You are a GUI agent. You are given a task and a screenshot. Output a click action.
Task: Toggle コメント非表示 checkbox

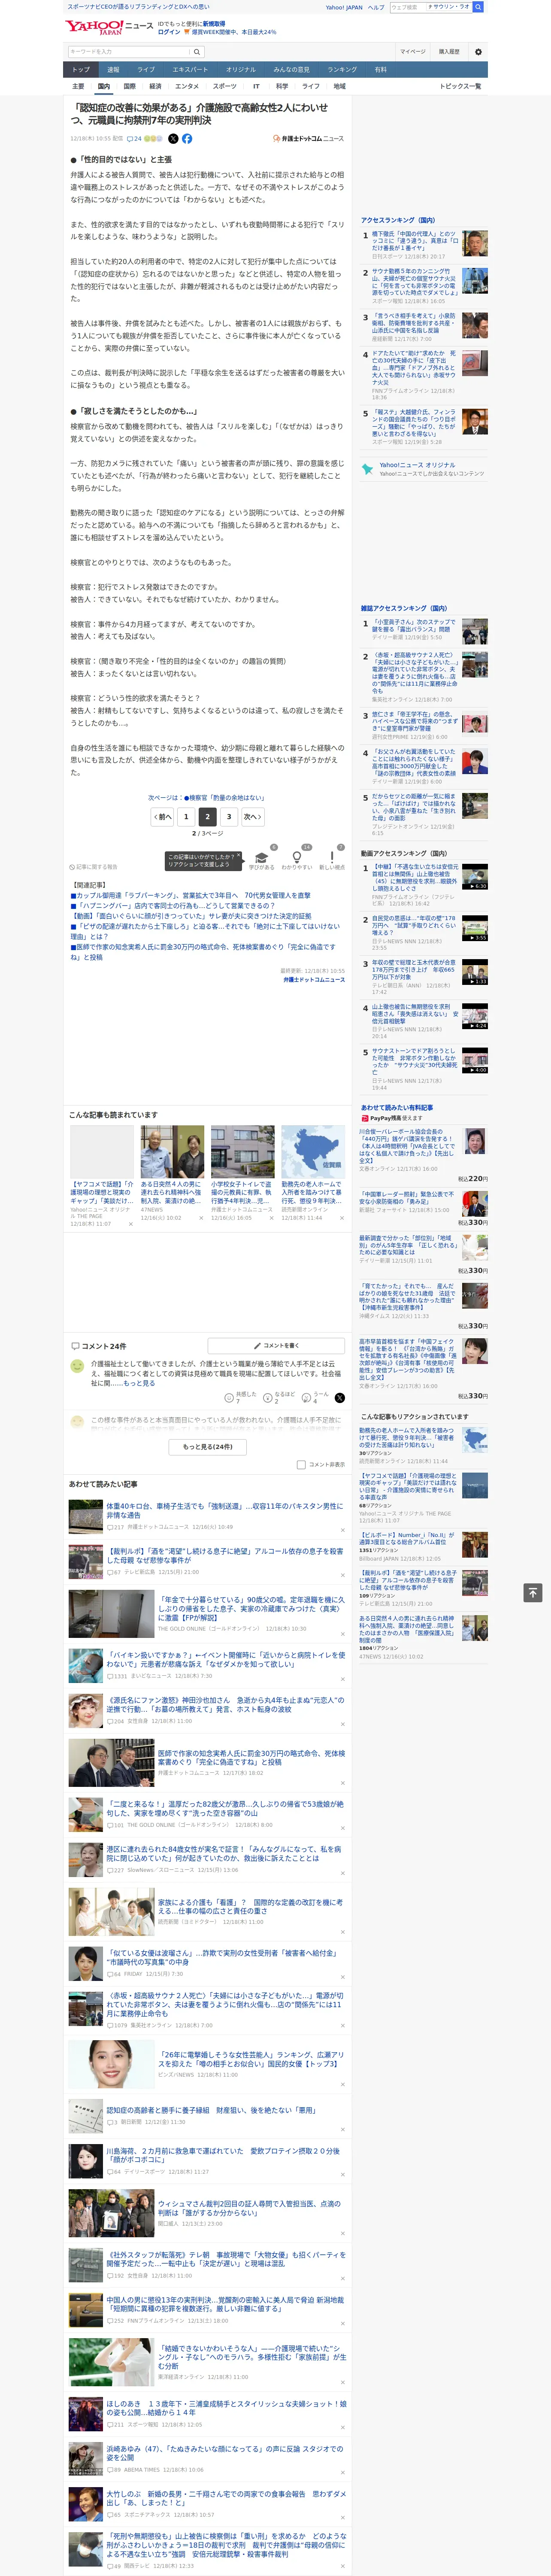point(301,1464)
